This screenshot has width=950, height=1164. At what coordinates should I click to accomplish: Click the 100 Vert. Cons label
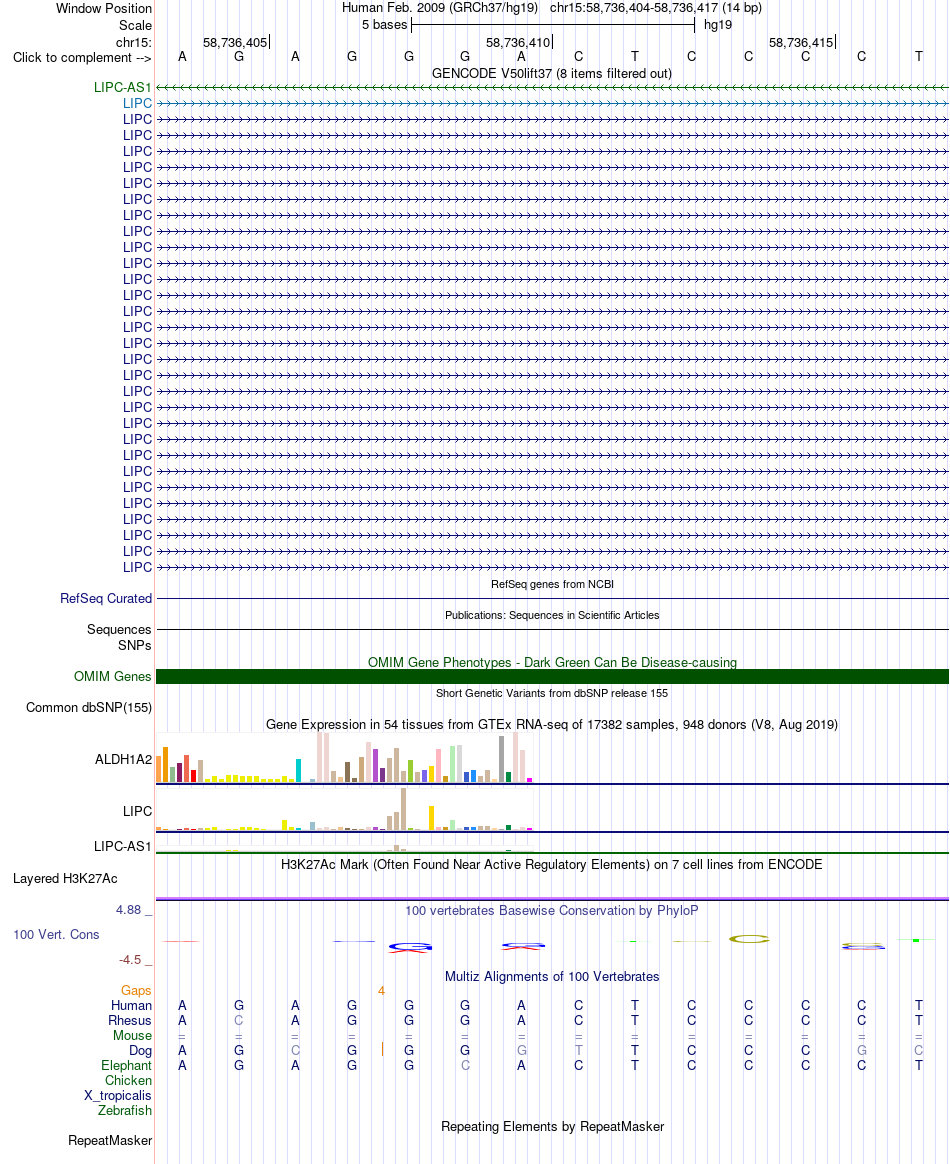pyautogui.click(x=56, y=935)
